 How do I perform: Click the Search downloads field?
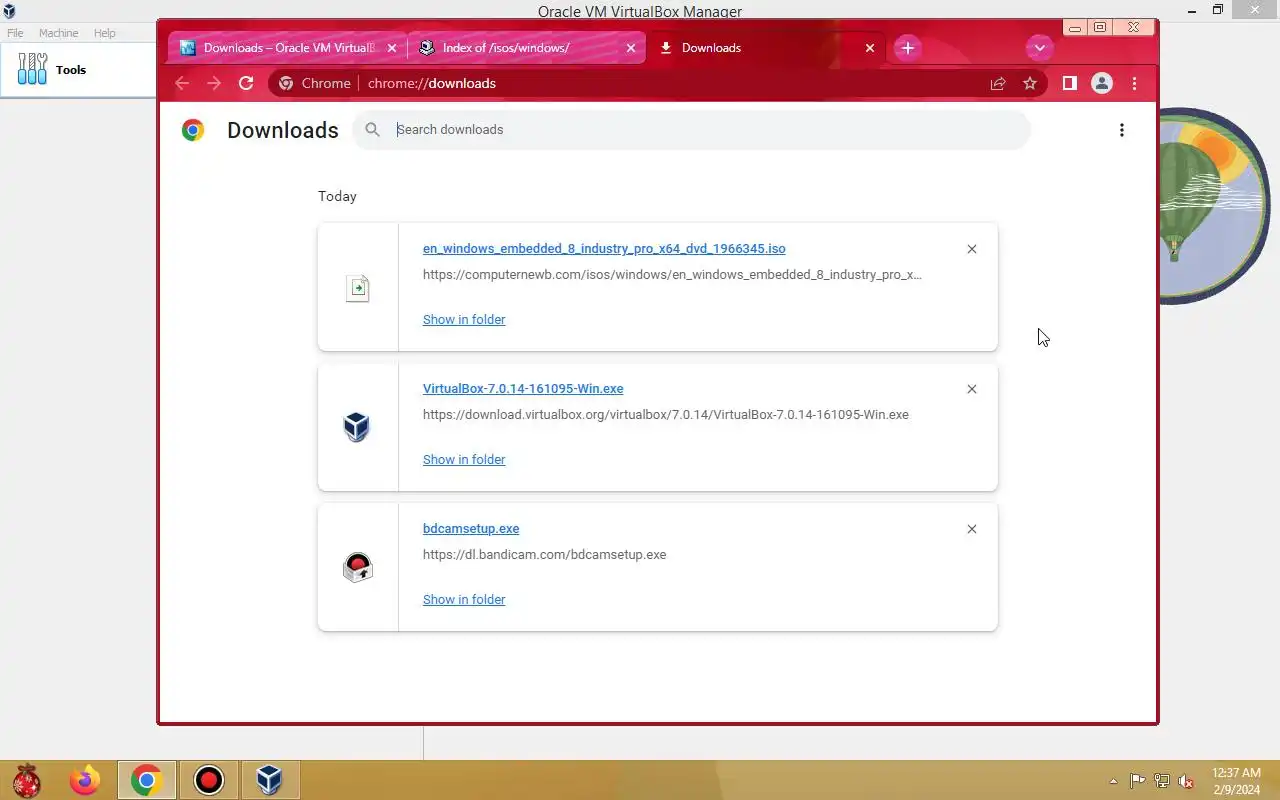(692, 130)
